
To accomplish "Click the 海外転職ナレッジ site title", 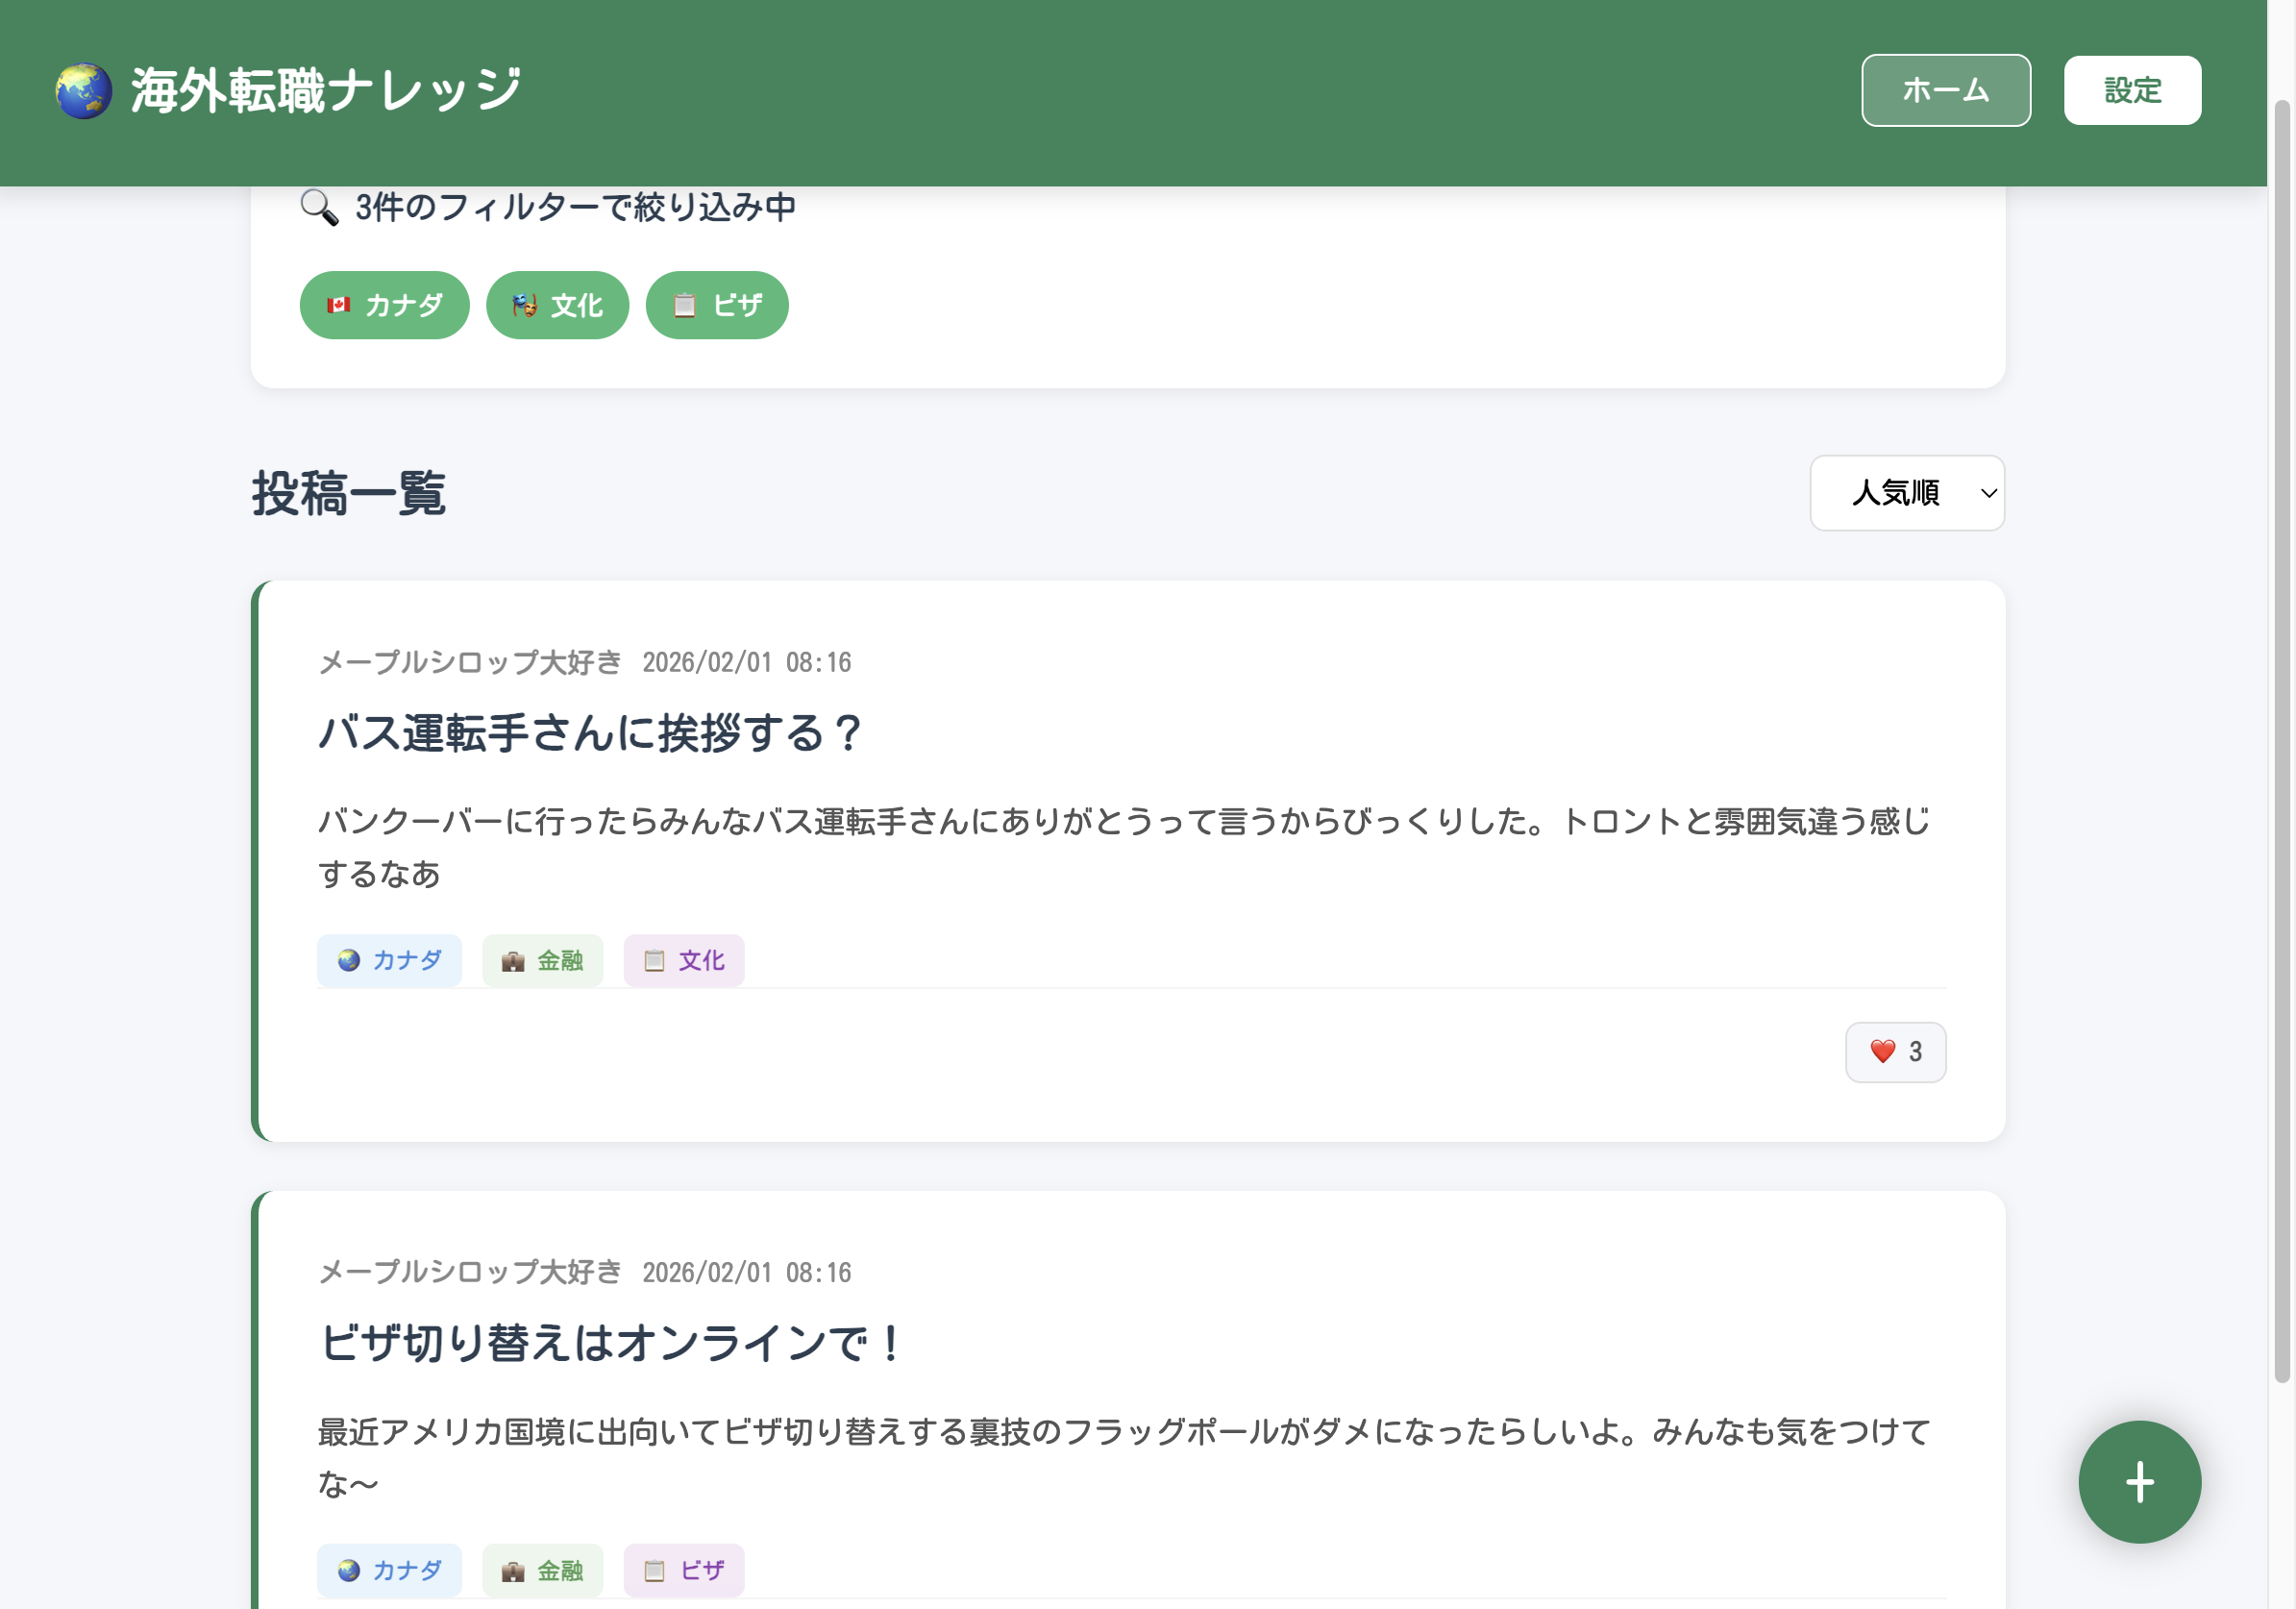I will (x=326, y=91).
